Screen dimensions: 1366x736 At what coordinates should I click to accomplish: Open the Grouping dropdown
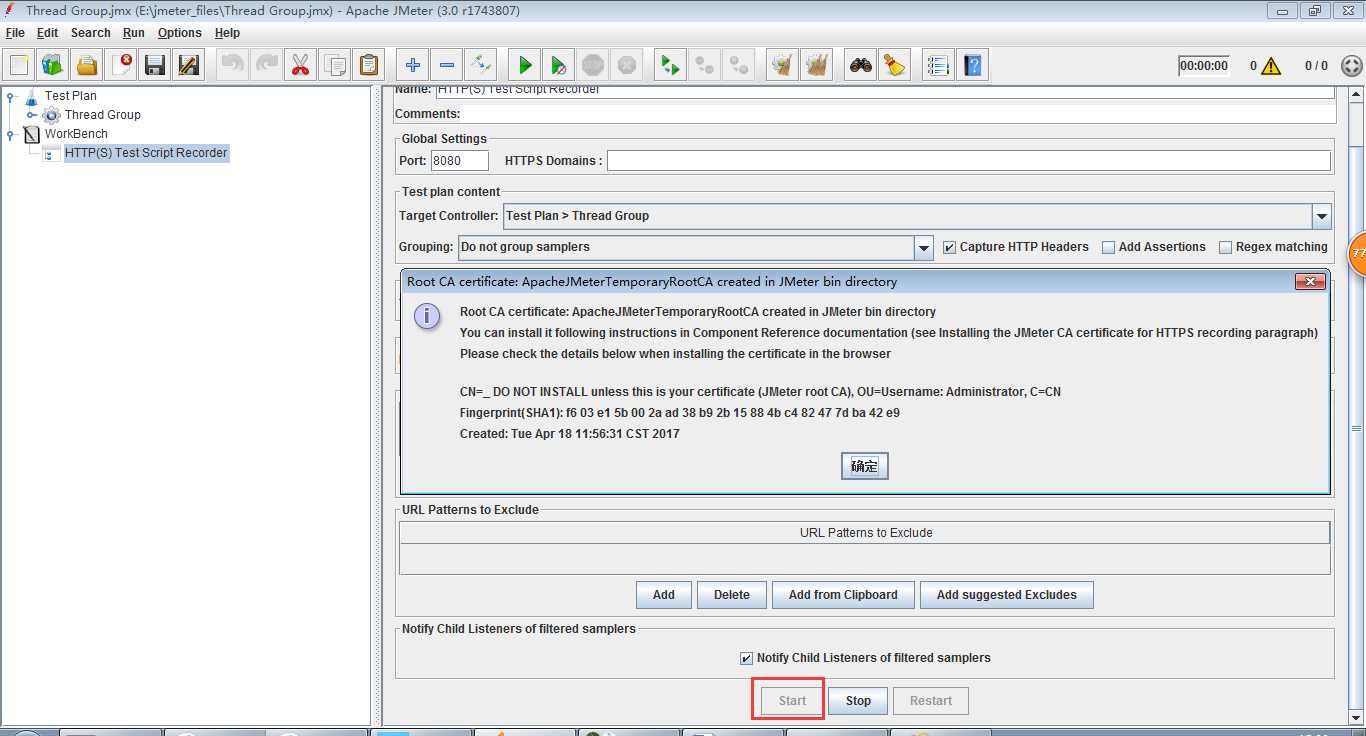[x=924, y=247]
